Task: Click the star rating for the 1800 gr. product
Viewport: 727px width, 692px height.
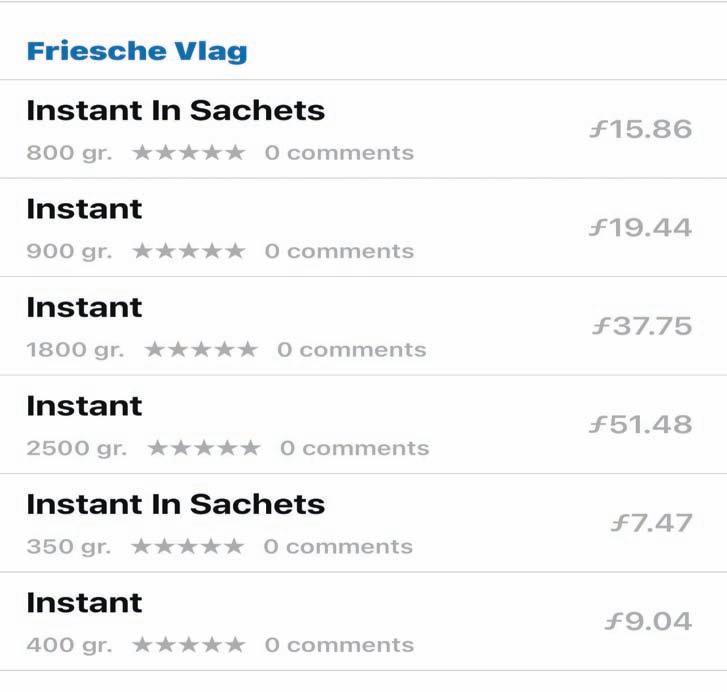Action: 201,349
